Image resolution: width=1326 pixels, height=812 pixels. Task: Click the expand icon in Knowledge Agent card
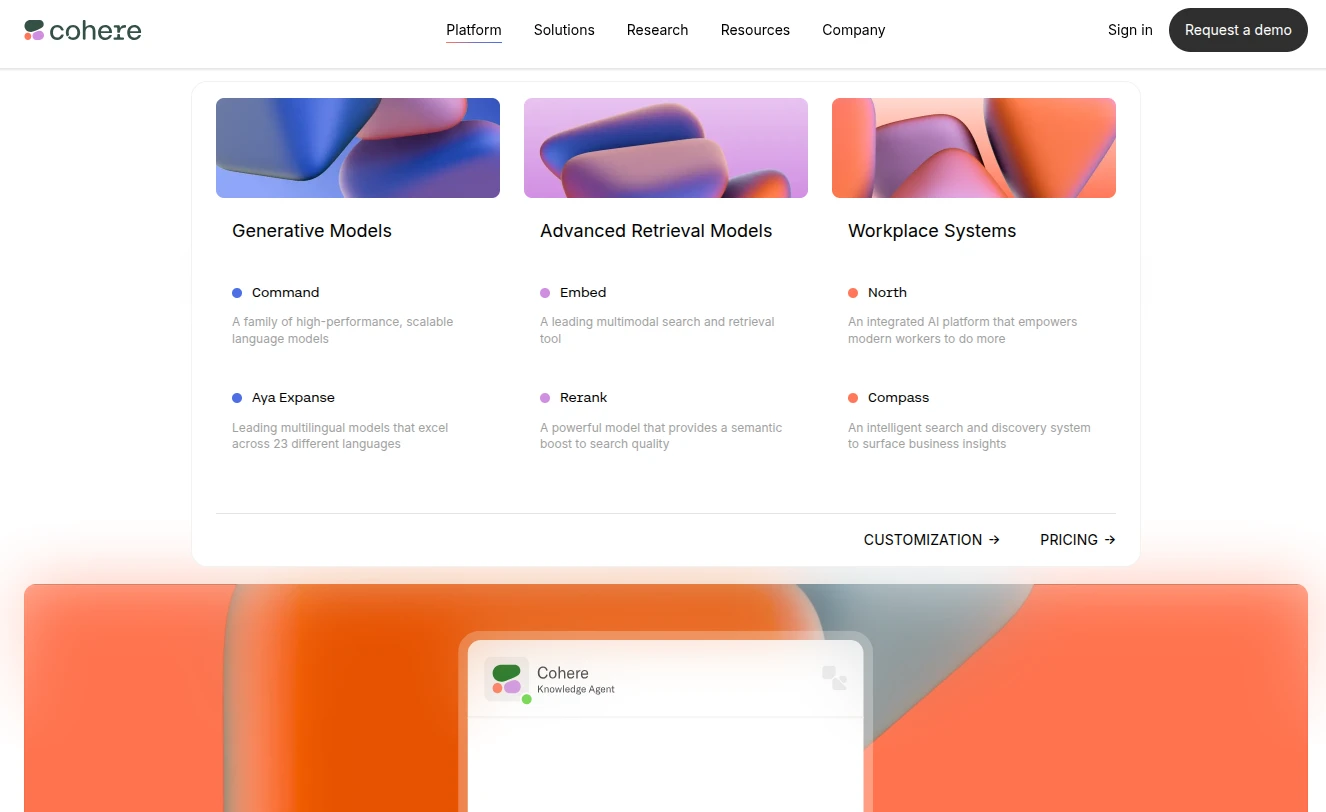tap(835, 678)
